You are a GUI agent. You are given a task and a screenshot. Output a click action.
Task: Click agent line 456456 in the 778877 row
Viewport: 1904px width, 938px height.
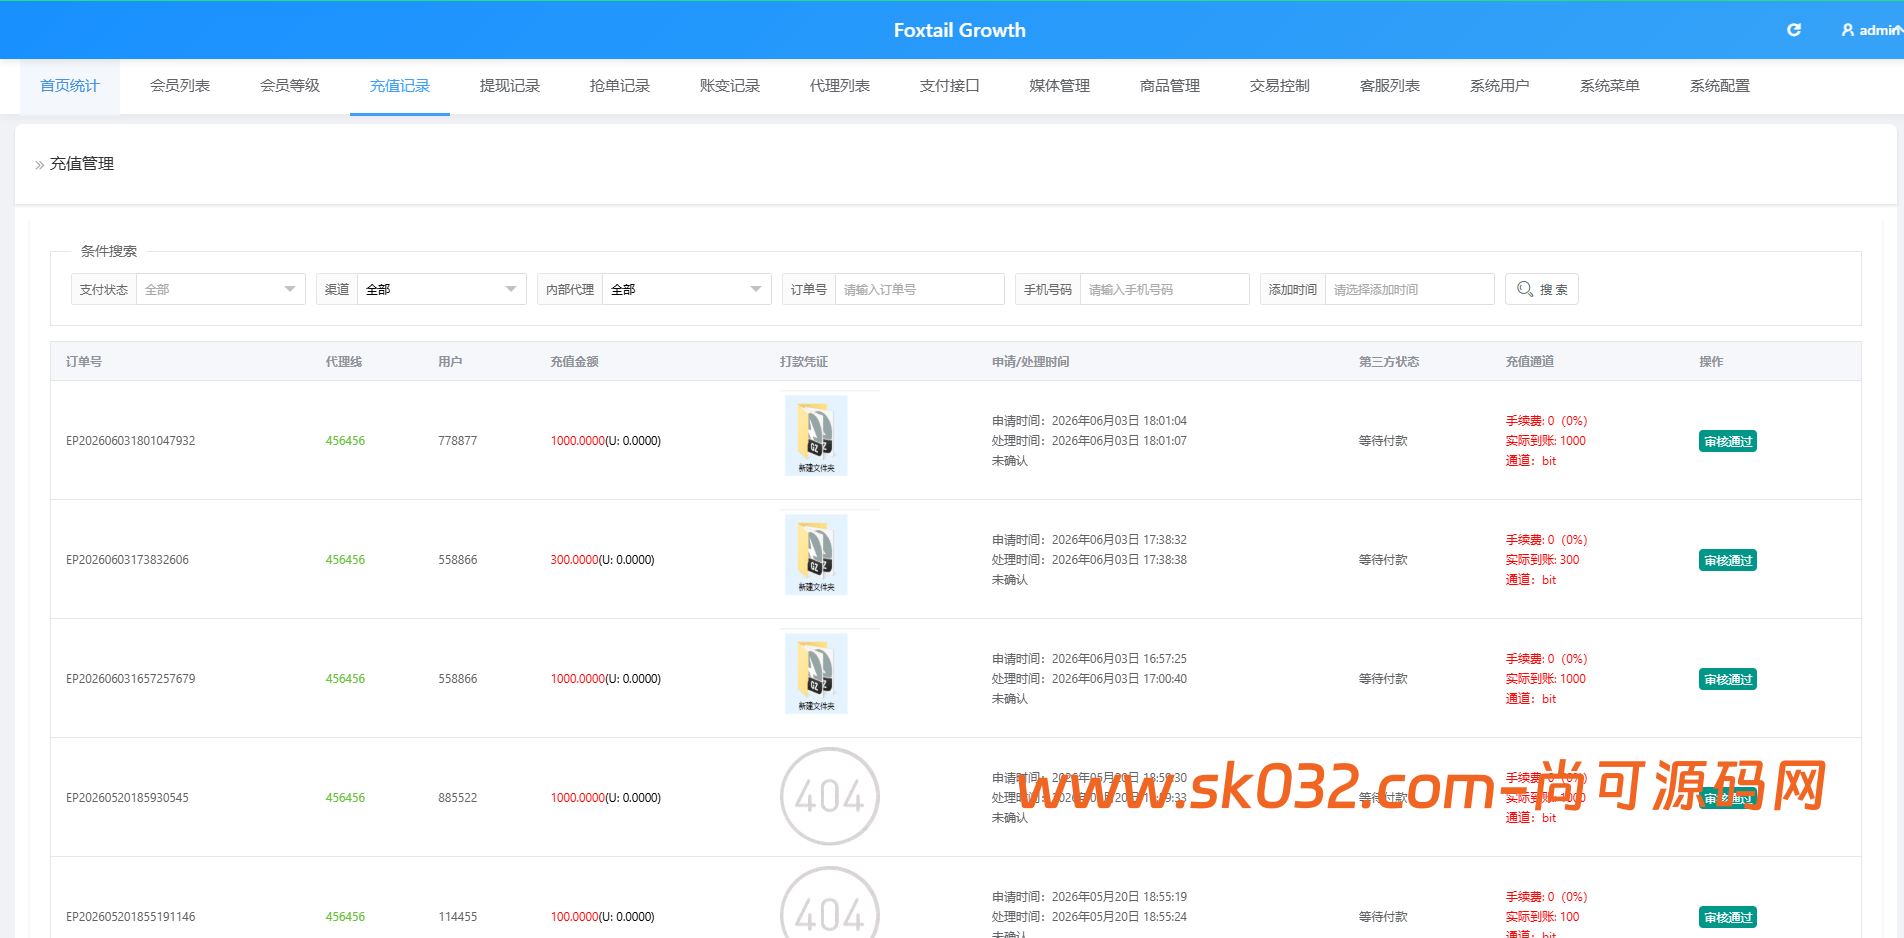tap(345, 441)
